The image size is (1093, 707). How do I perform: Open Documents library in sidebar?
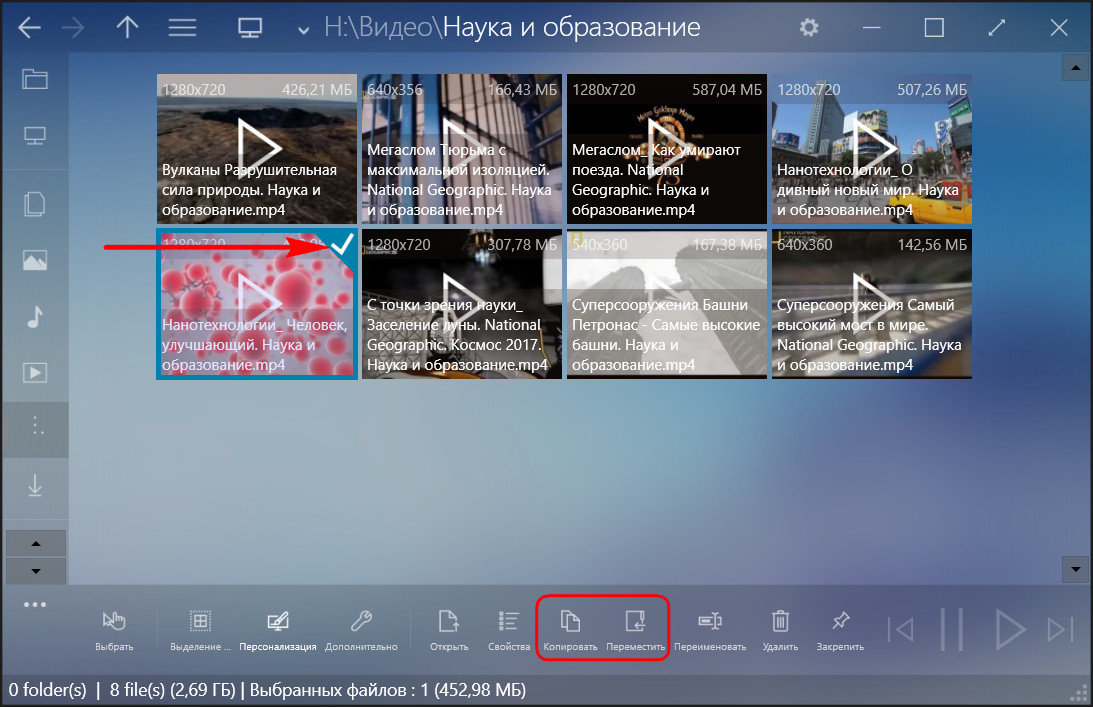pos(35,204)
